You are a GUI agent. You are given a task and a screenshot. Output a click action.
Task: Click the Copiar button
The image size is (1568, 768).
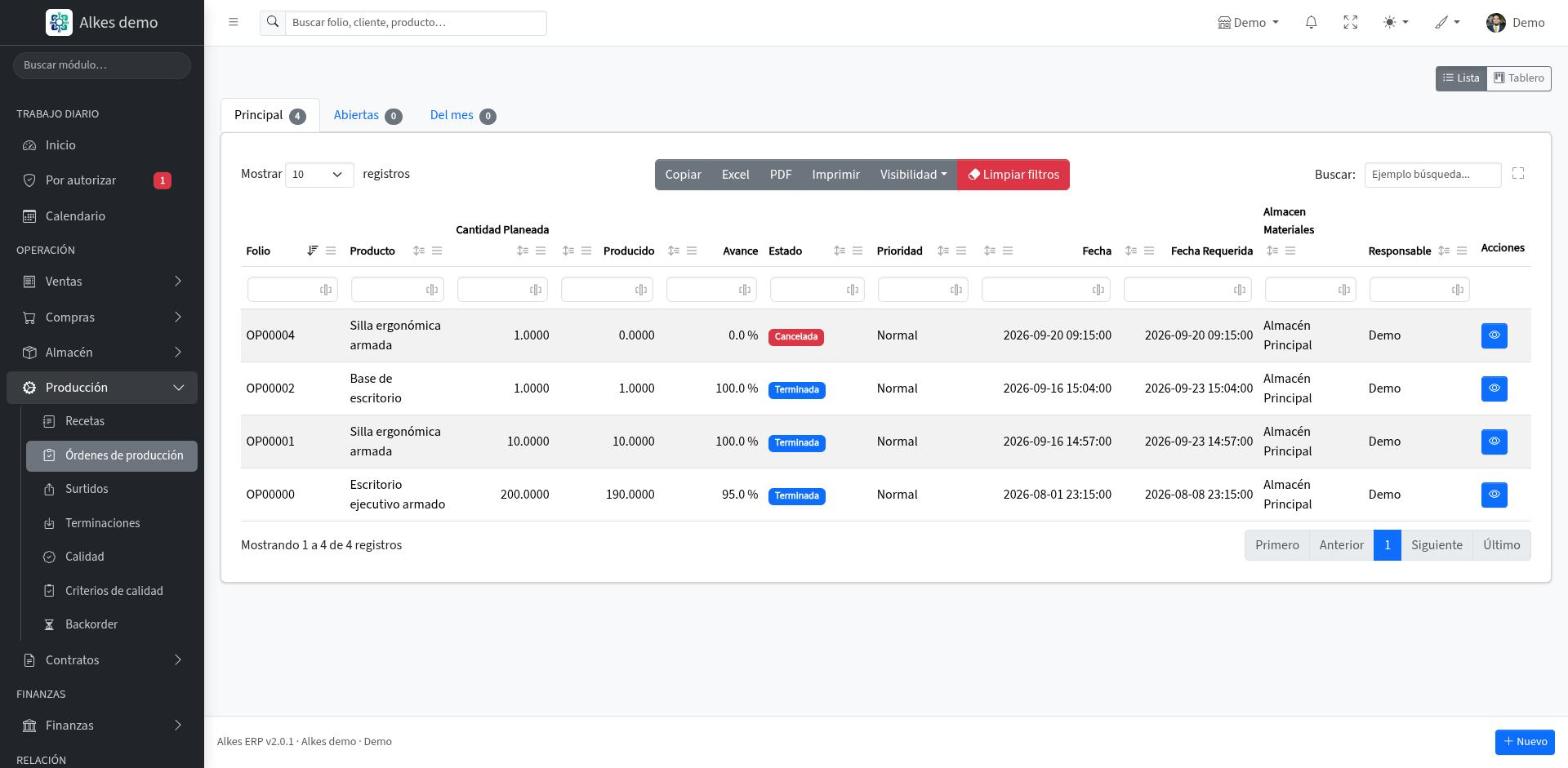click(683, 175)
